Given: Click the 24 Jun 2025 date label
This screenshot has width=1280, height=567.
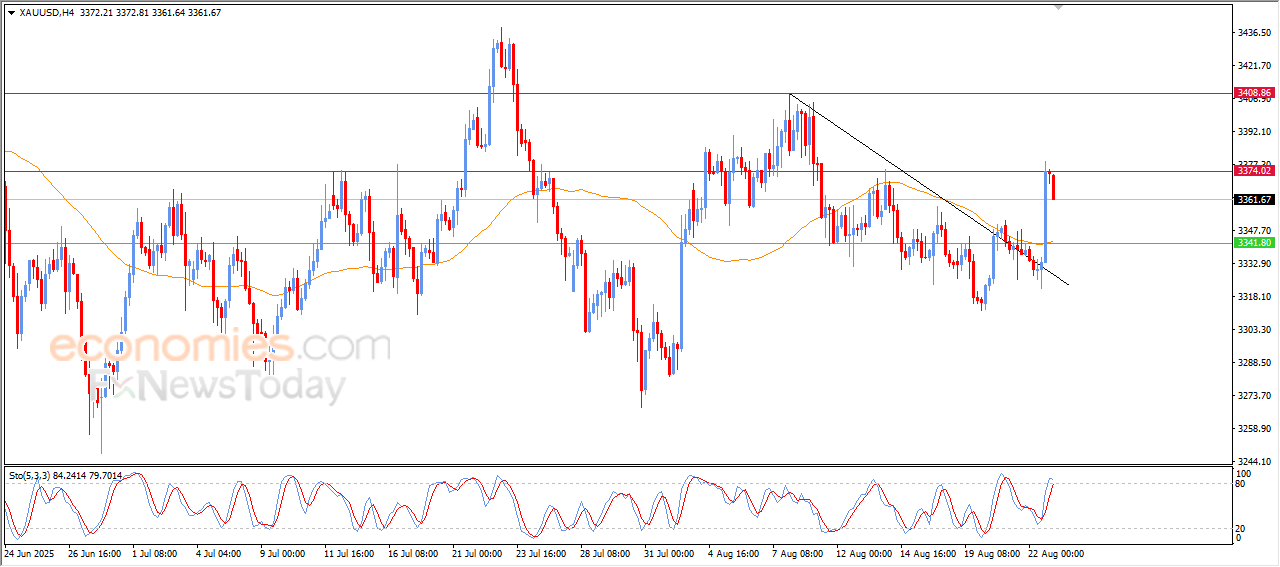Looking at the screenshot, I should click(x=27, y=553).
